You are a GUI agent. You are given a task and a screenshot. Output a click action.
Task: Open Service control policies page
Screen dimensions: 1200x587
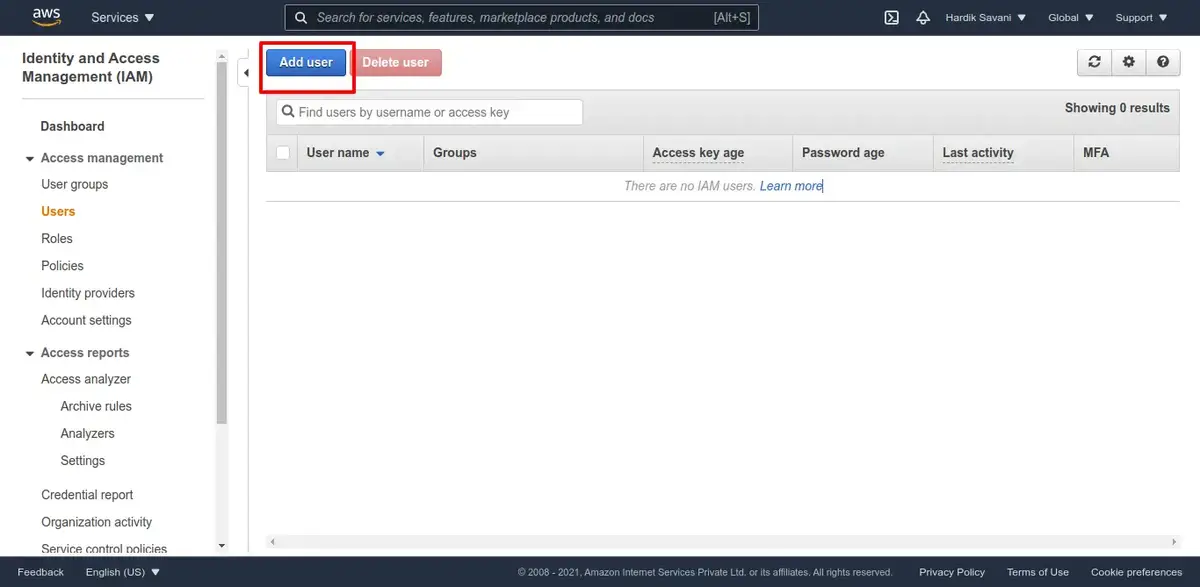pyautogui.click(x=104, y=548)
